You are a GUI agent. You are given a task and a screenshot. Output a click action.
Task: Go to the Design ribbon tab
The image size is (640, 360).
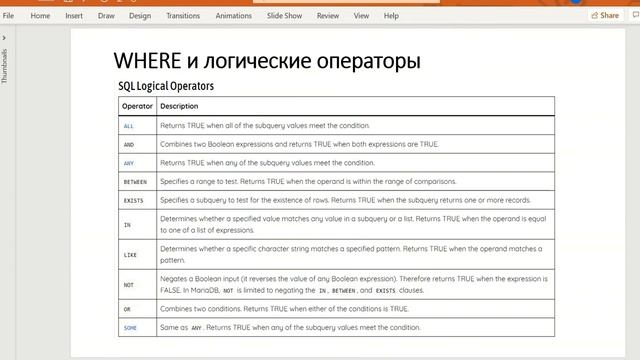tap(140, 16)
